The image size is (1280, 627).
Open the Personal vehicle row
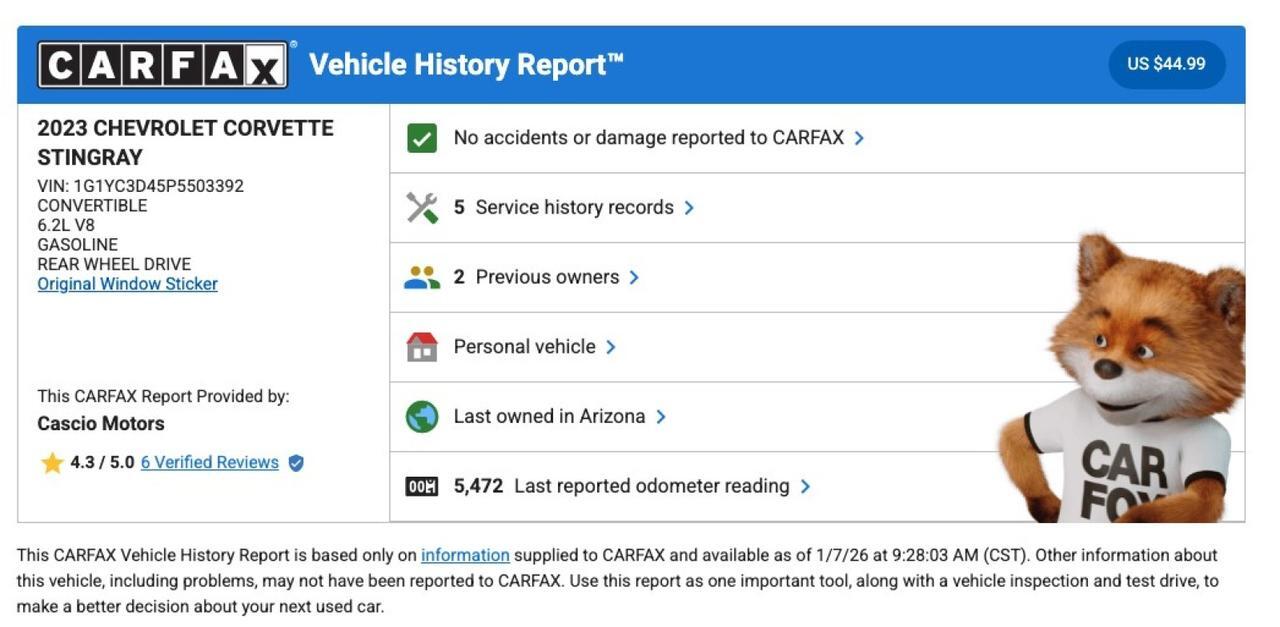(x=524, y=347)
